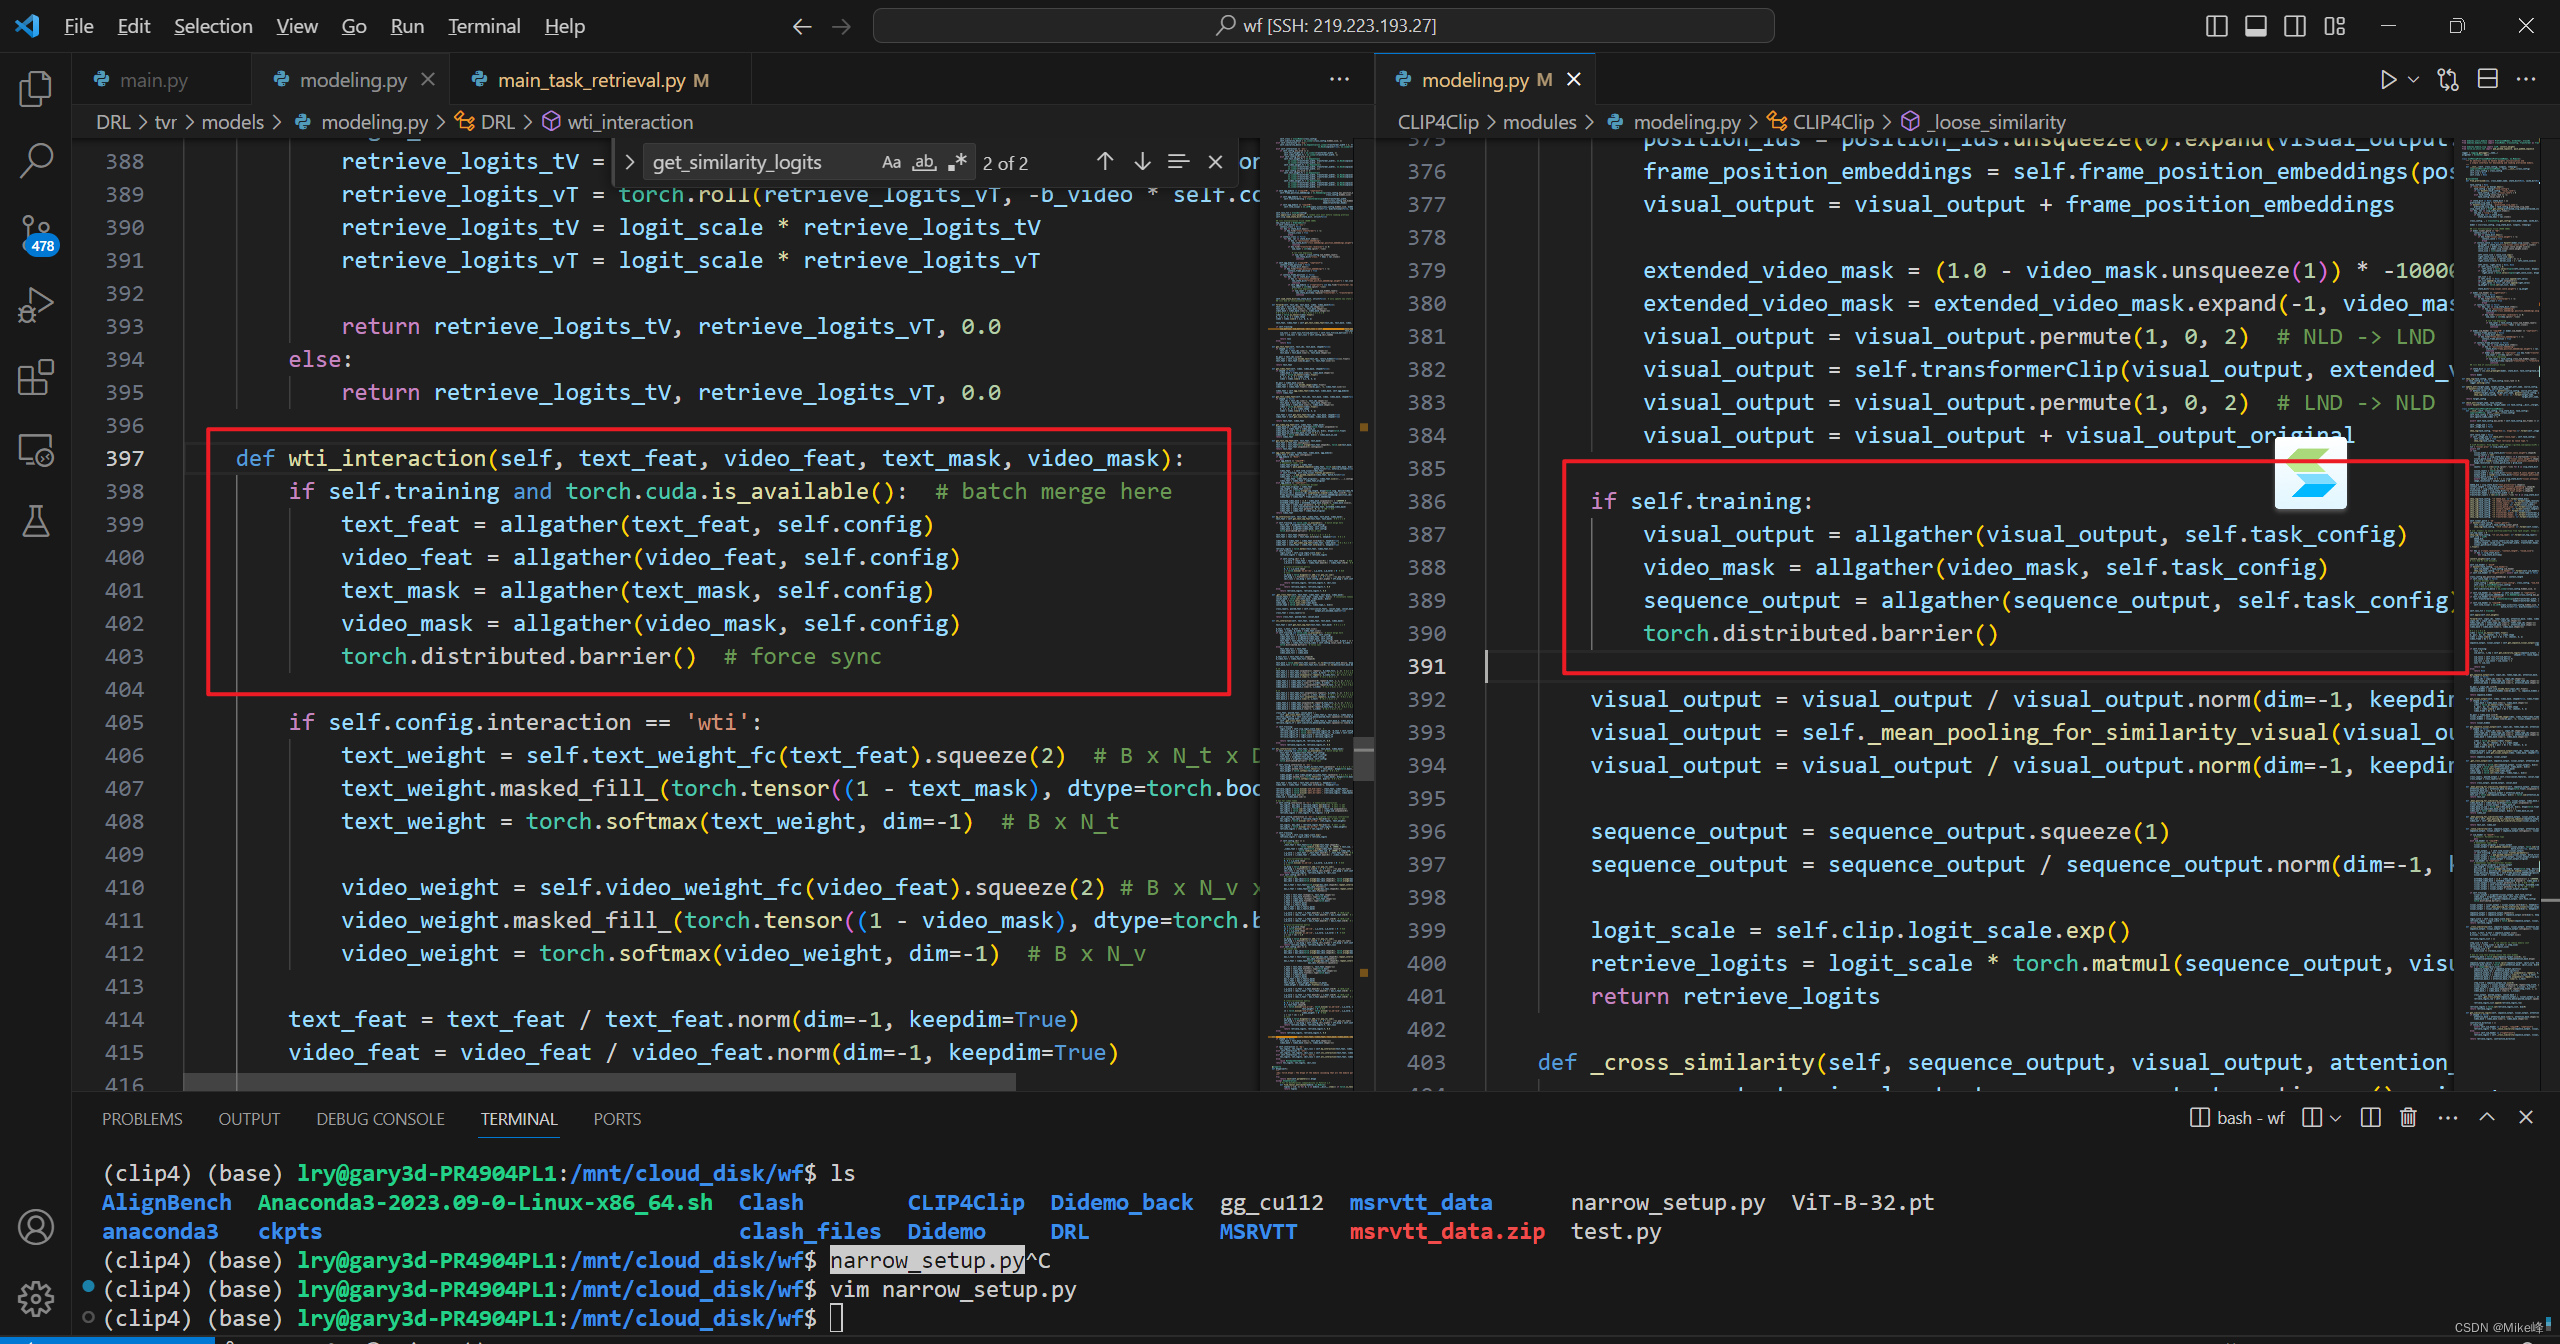Open the Remote Explorer view
Viewport: 2560px width, 1344px height.
[x=36, y=450]
